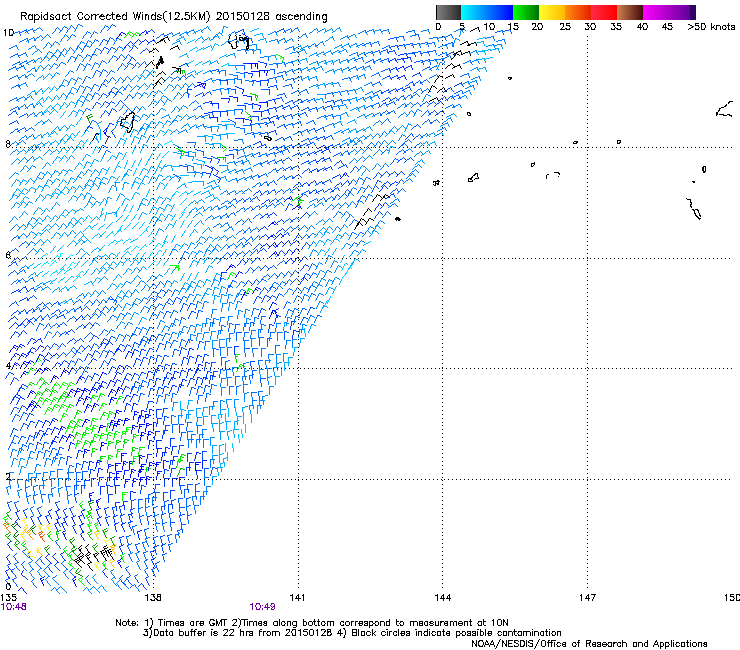This screenshot has height=650, width=740.
Task: Click the date '20150128' in the title
Action: [243, 17]
